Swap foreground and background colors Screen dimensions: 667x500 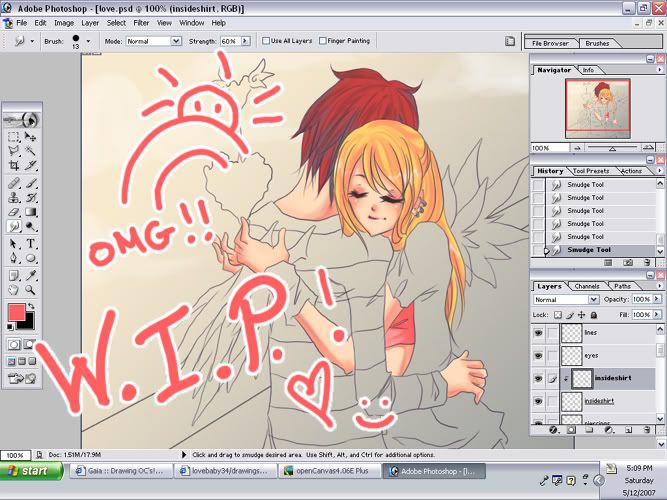31,306
